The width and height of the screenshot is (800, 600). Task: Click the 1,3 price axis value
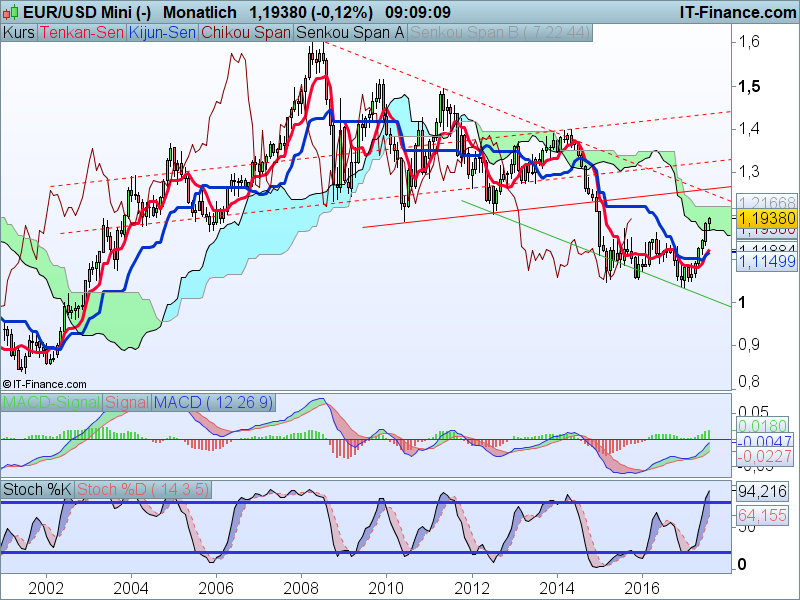[x=749, y=171]
